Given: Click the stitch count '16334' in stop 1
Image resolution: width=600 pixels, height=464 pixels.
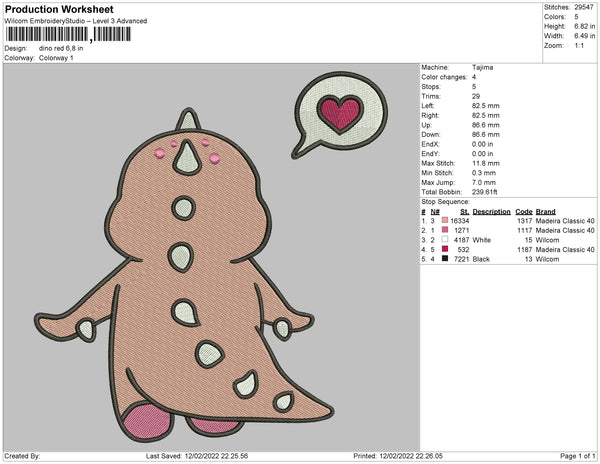Looking at the screenshot, I should click(x=460, y=221).
